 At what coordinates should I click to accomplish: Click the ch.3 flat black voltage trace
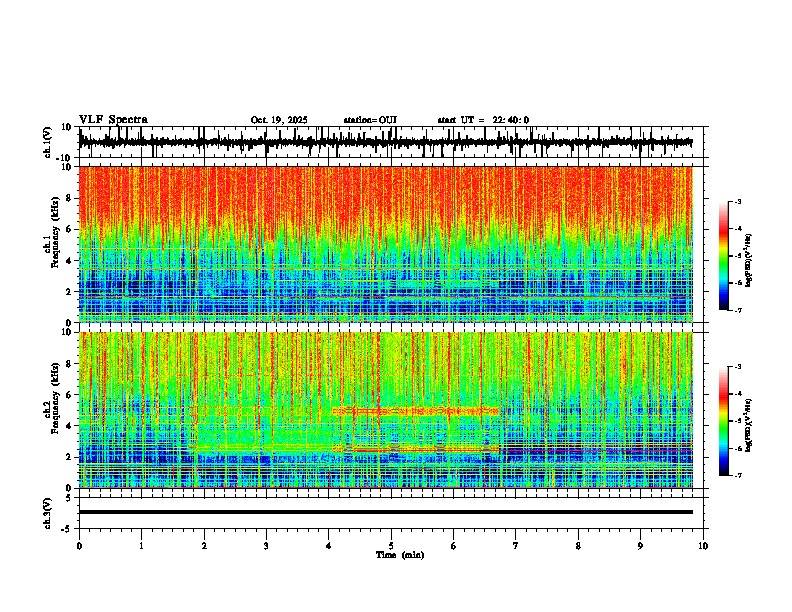tap(385, 512)
